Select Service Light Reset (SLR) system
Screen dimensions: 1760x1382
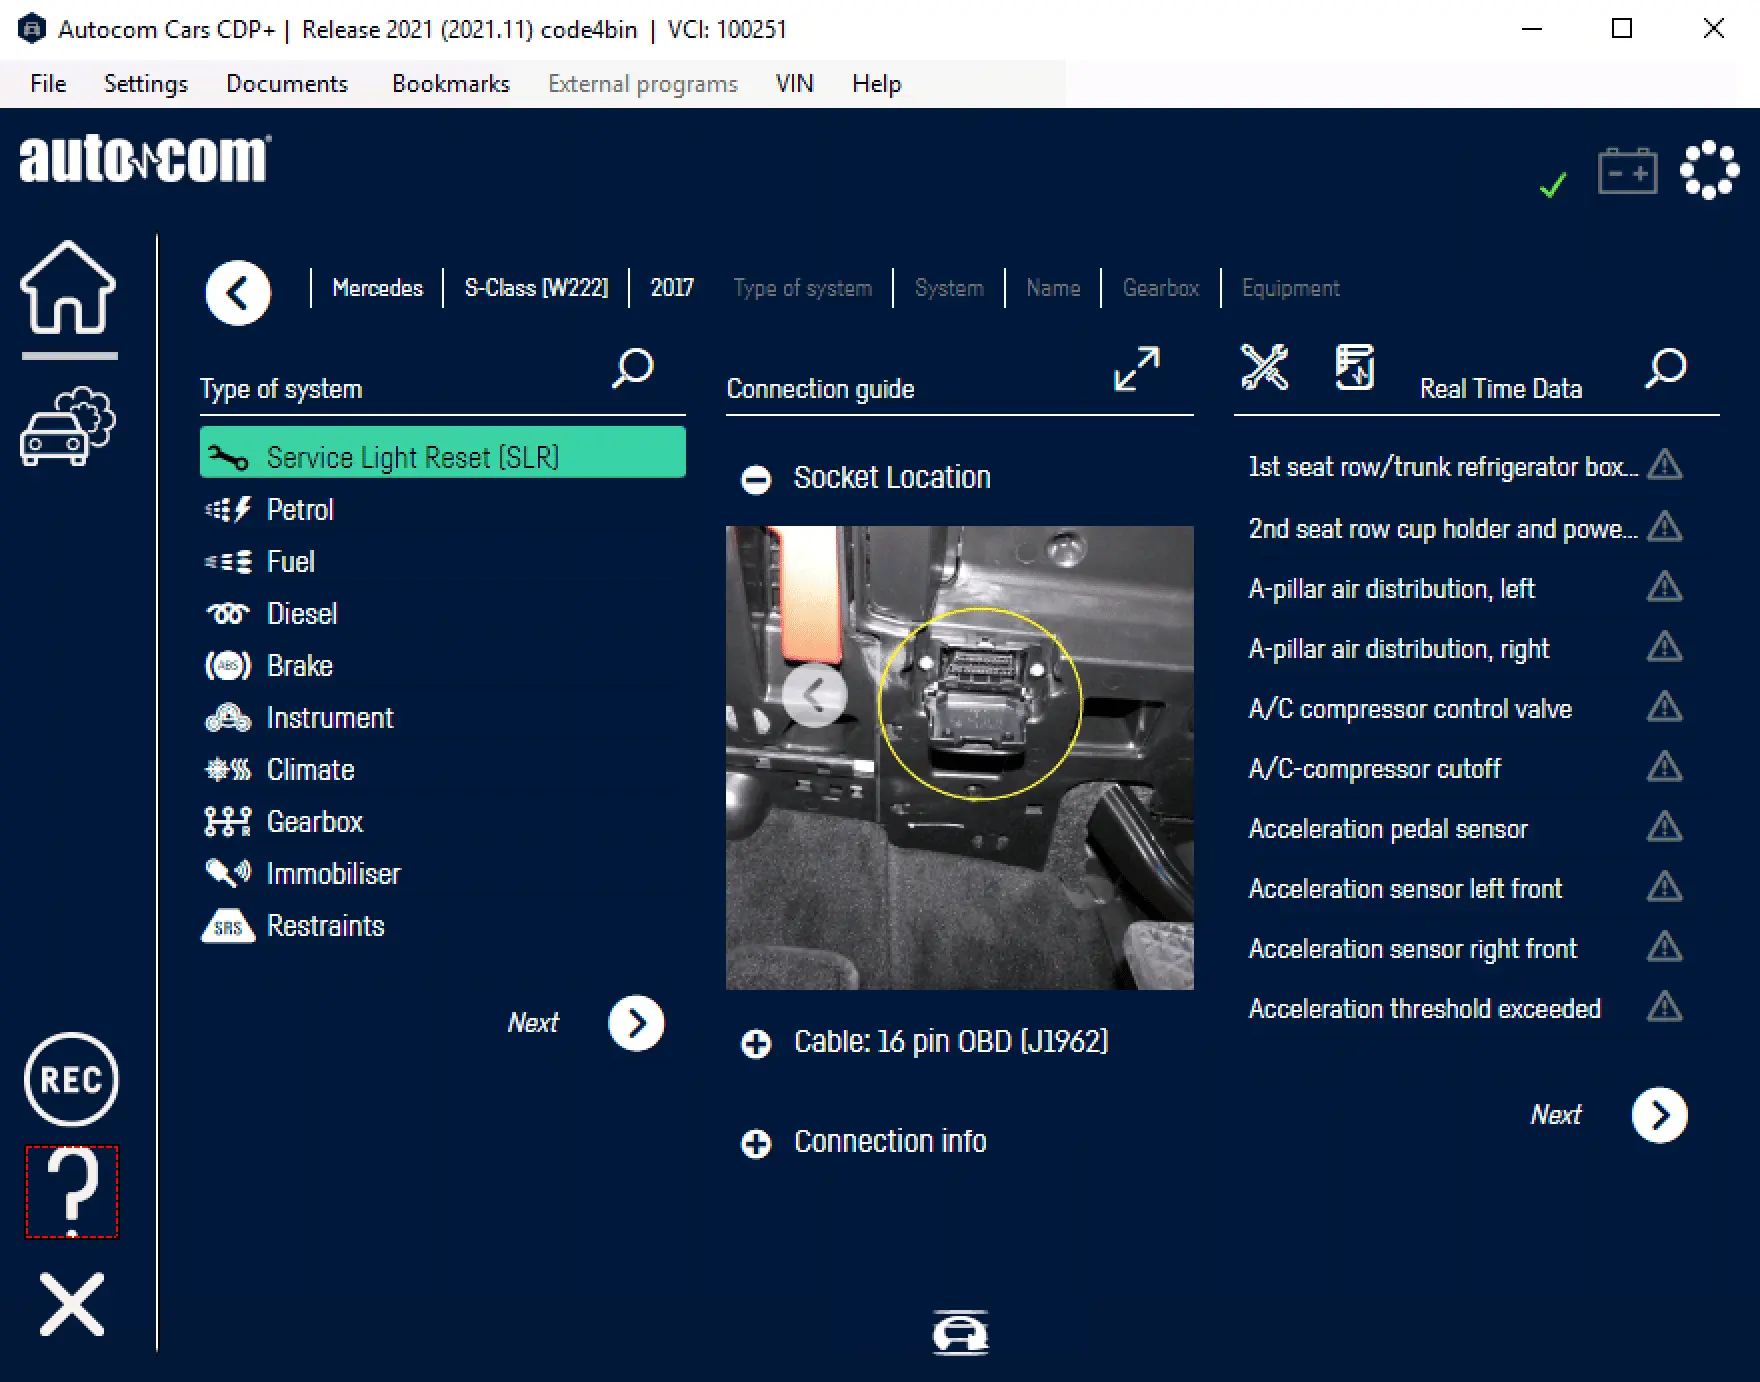[443, 452]
